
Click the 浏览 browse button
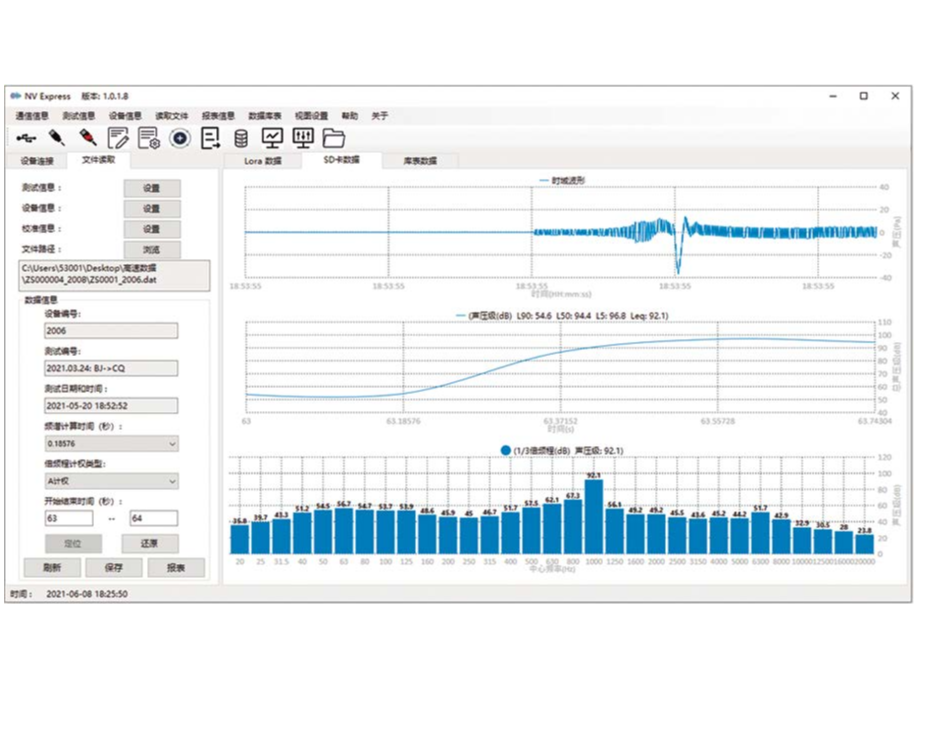[151, 250]
